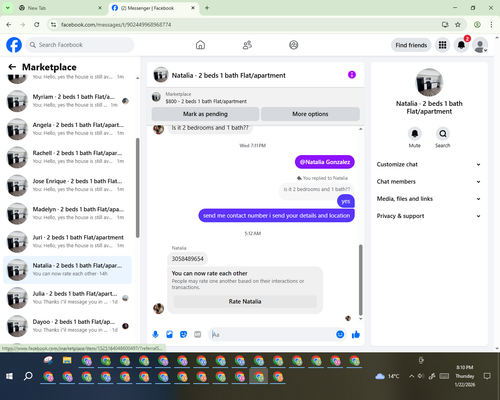
Task: Click Find friends button
Action: point(411,45)
